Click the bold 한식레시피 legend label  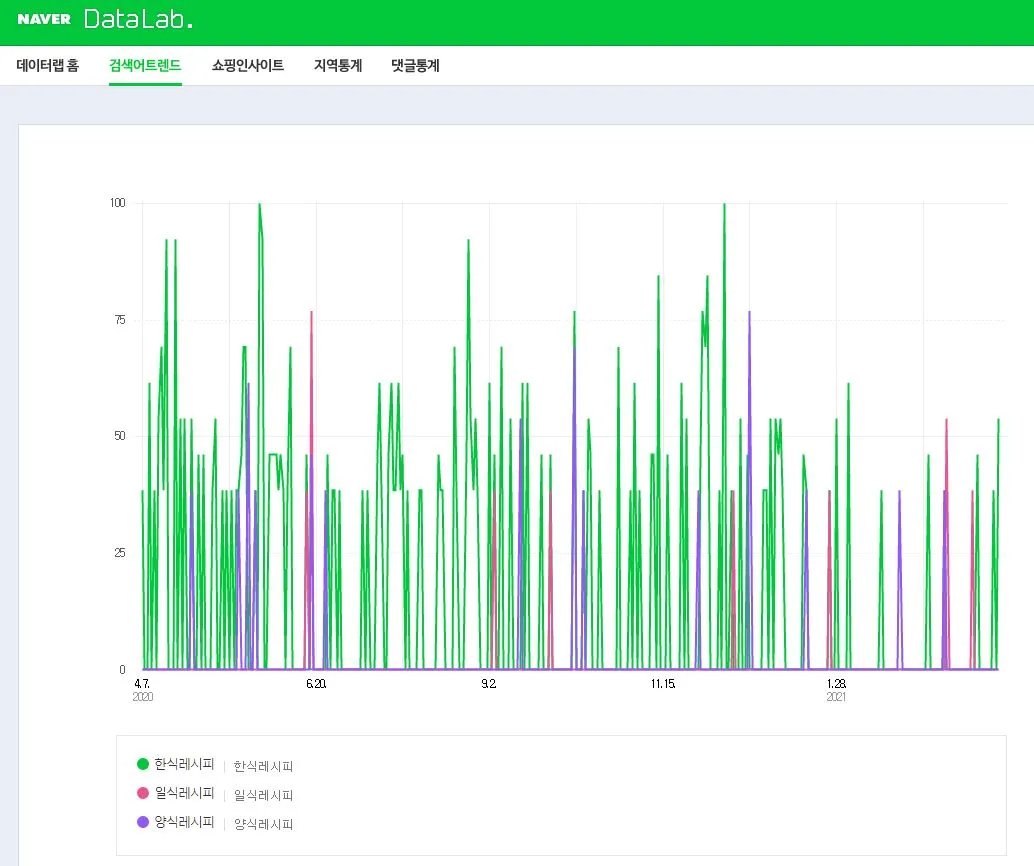185,764
